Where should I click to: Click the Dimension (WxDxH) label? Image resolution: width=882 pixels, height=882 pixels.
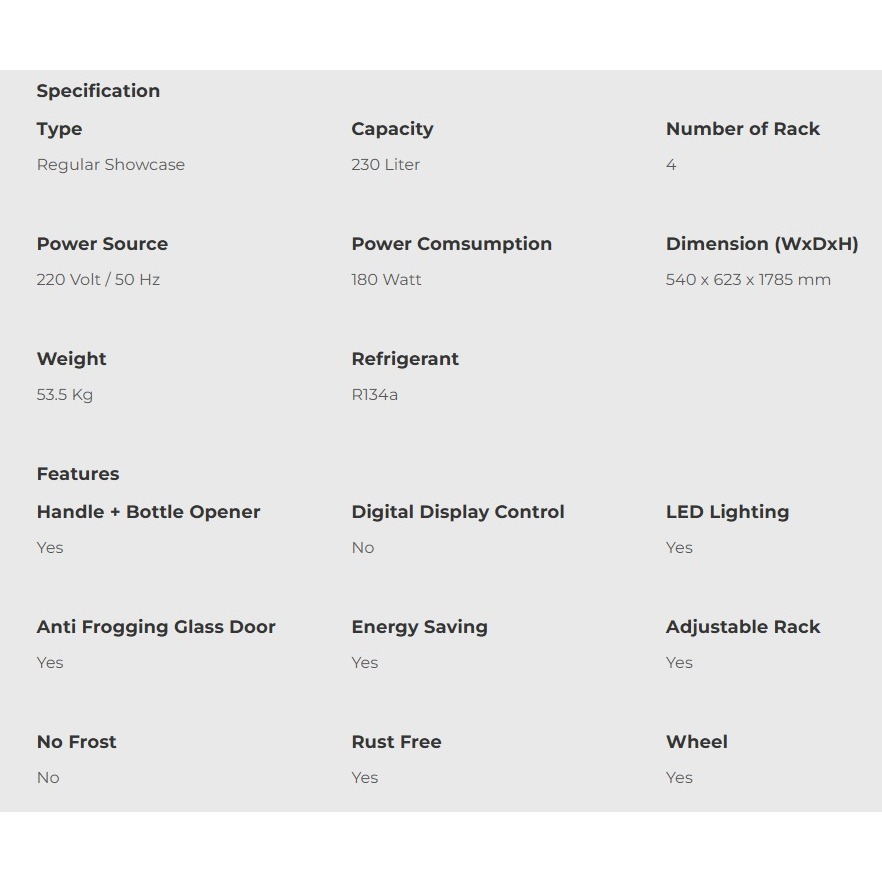762,244
